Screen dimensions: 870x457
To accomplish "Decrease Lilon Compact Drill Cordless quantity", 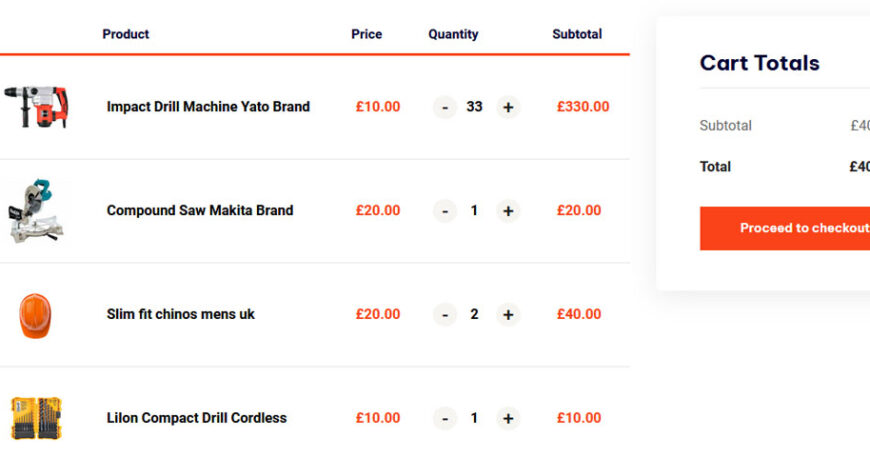I will [445, 419].
